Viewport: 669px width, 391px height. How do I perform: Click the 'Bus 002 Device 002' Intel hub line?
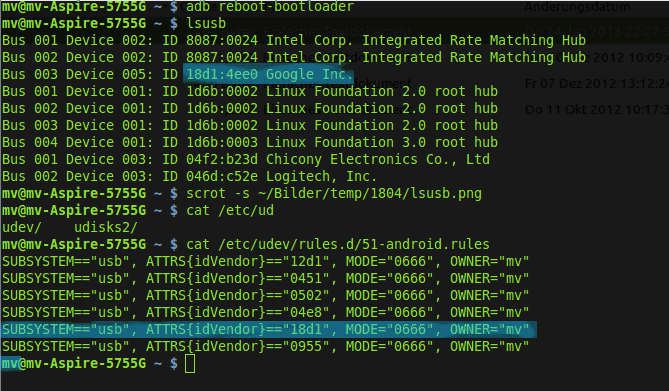294,57
